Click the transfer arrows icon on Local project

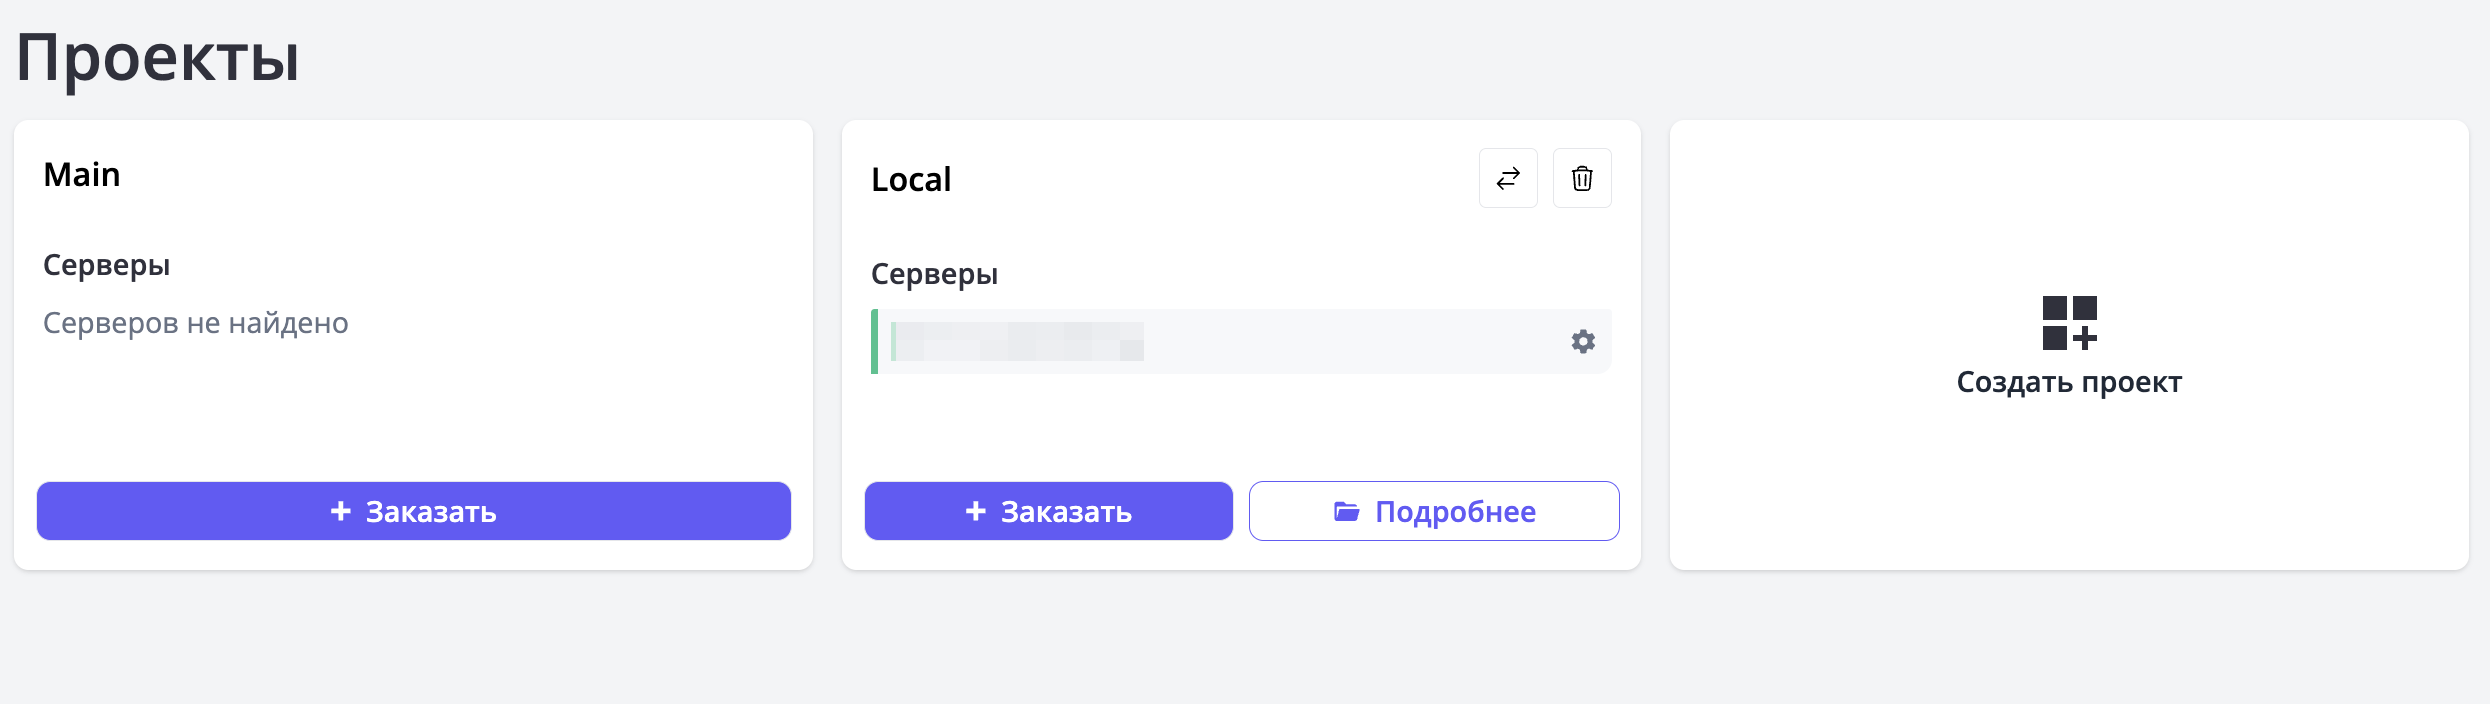(x=1508, y=178)
